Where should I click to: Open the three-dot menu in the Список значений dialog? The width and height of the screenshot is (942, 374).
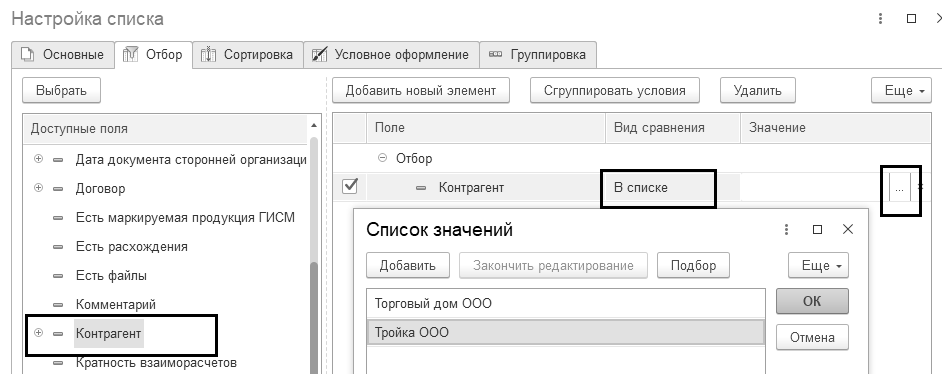tap(786, 229)
